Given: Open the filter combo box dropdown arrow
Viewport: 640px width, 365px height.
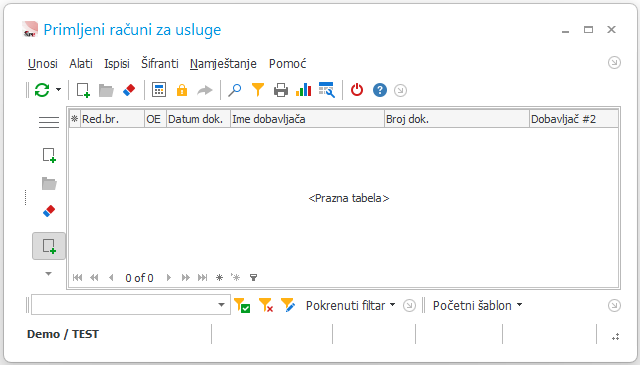Looking at the screenshot, I should point(221,305).
